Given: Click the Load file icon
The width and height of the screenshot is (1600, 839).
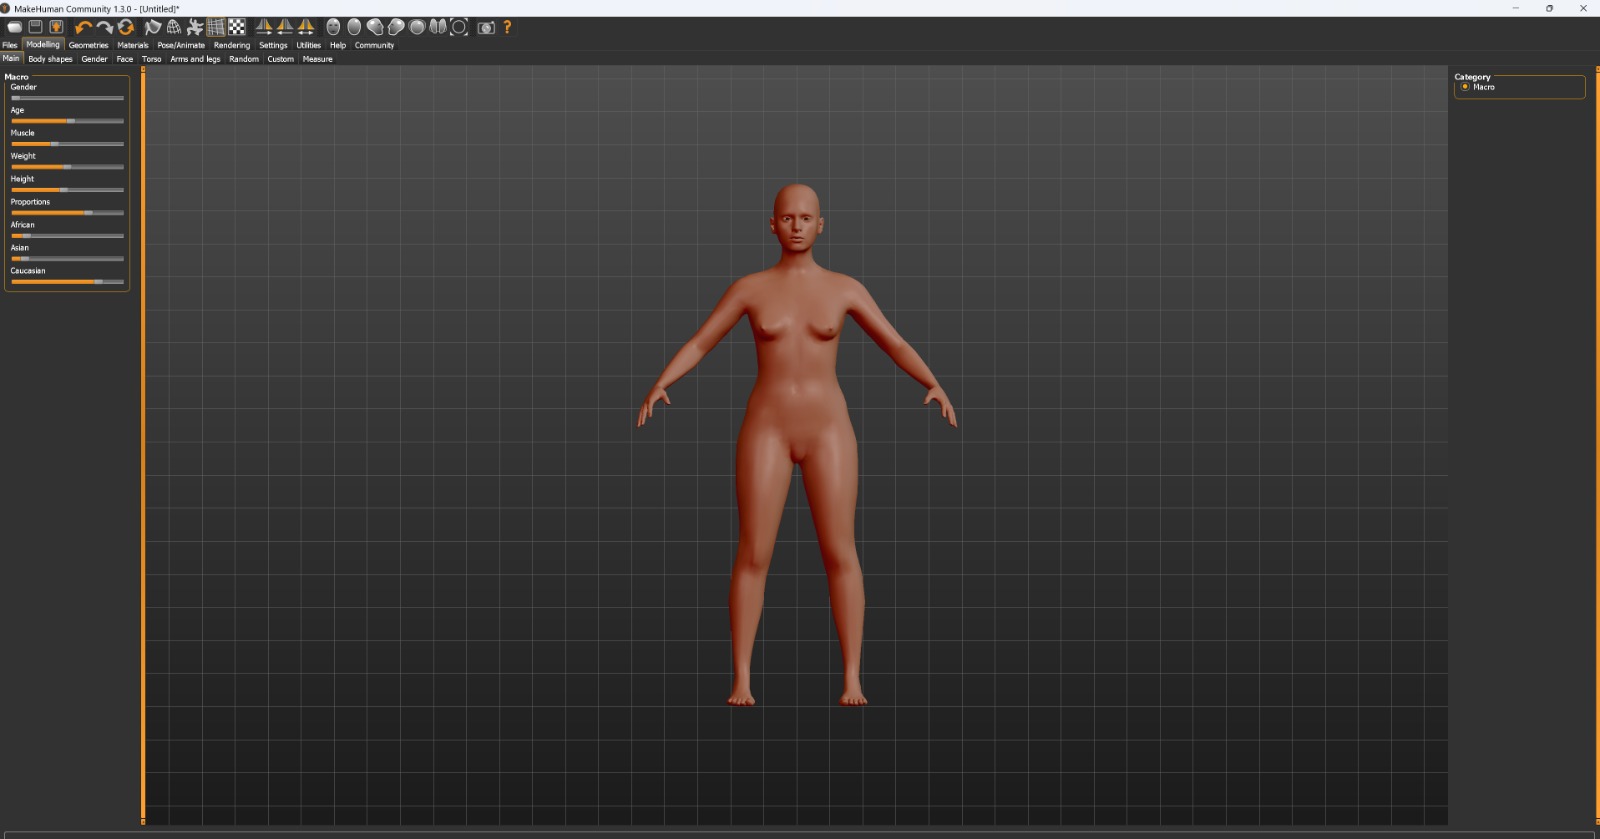Looking at the screenshot, I should click(x=14, y=27).
